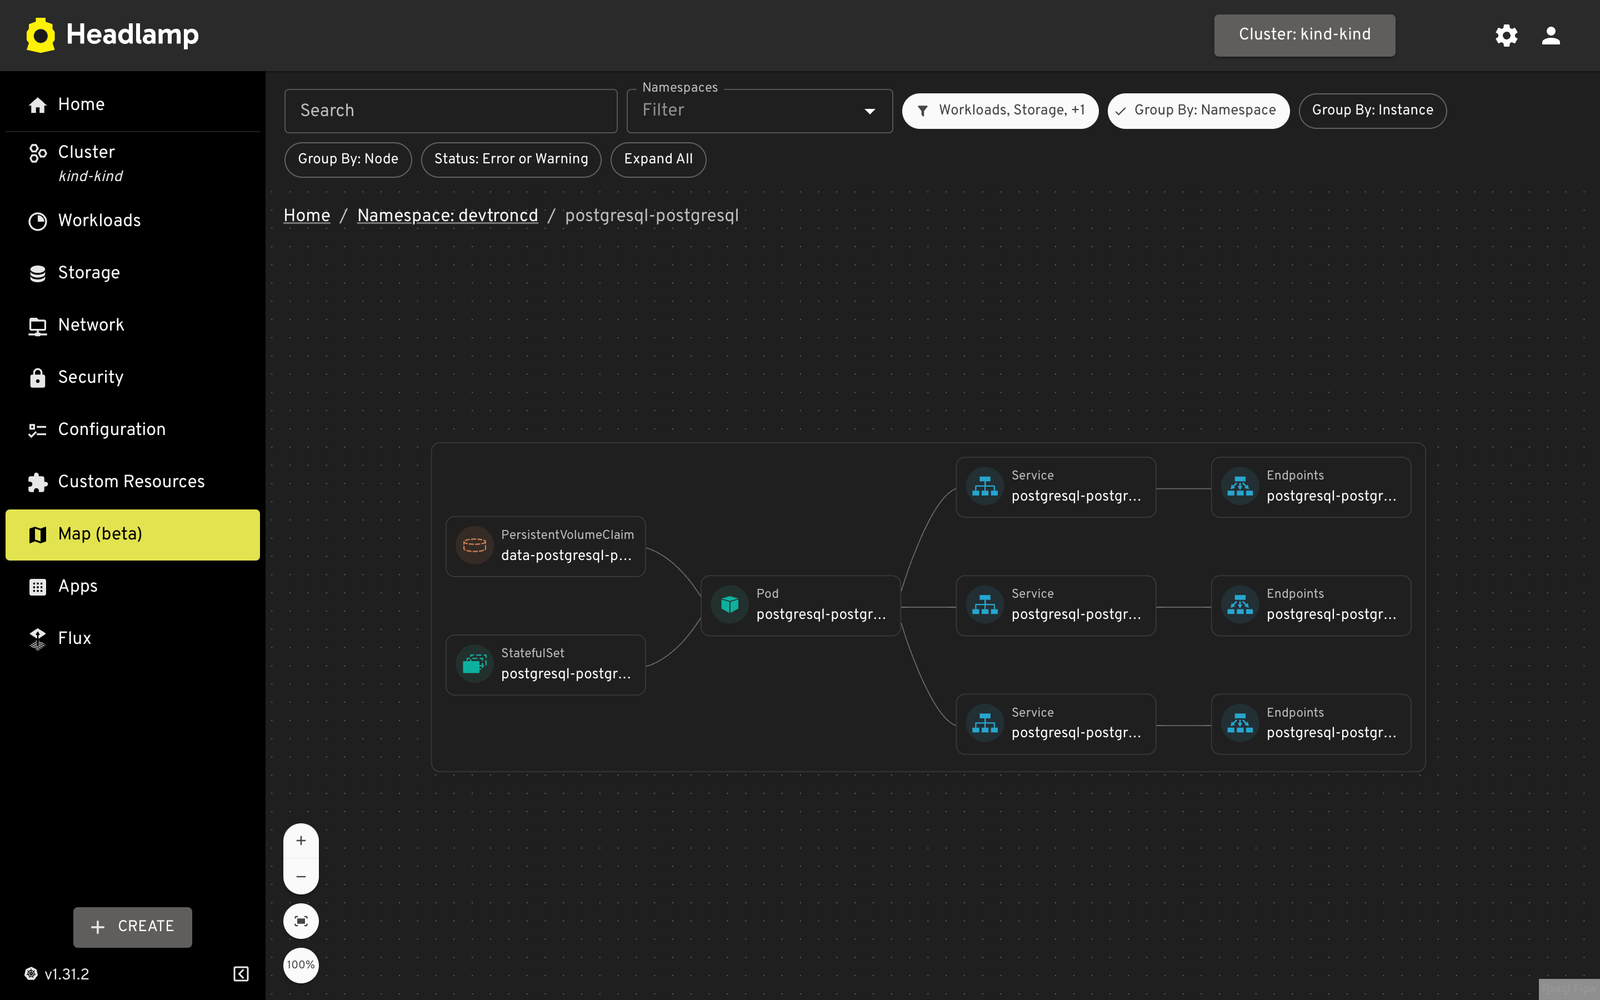The width and height of the screenshot is (1600, 1000).
Task: Follow the Namespace: devtroncd breadcrumb link
Action: click(447, 216)
